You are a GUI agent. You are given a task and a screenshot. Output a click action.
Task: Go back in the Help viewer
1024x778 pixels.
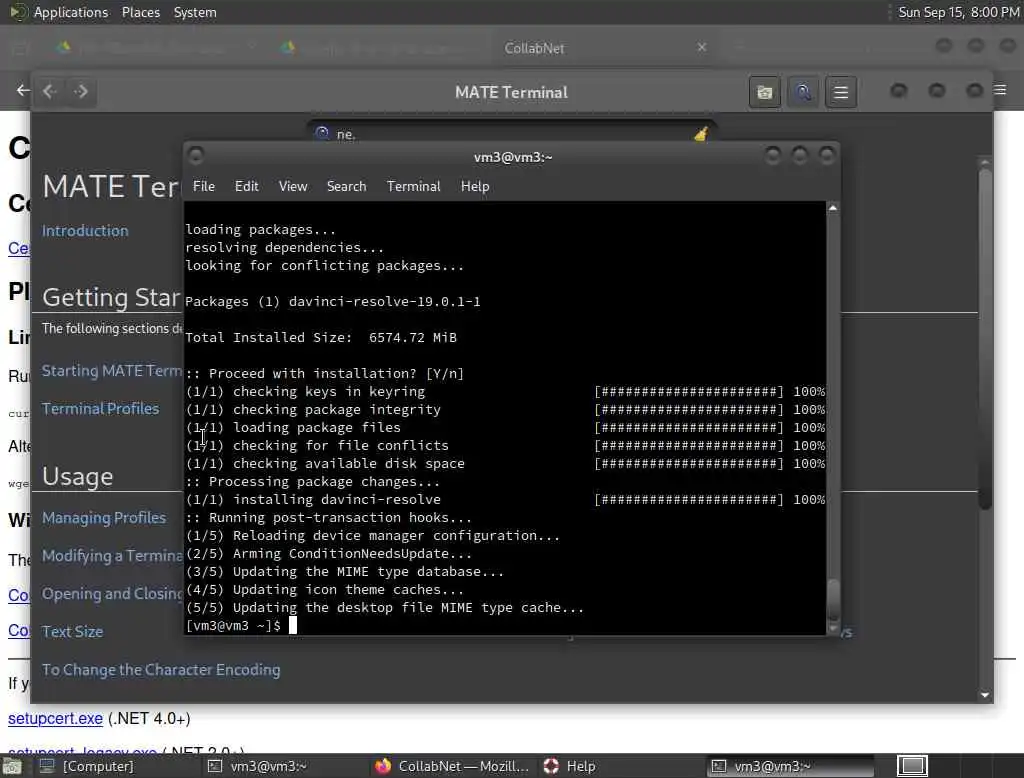click(x=50, y=91)
